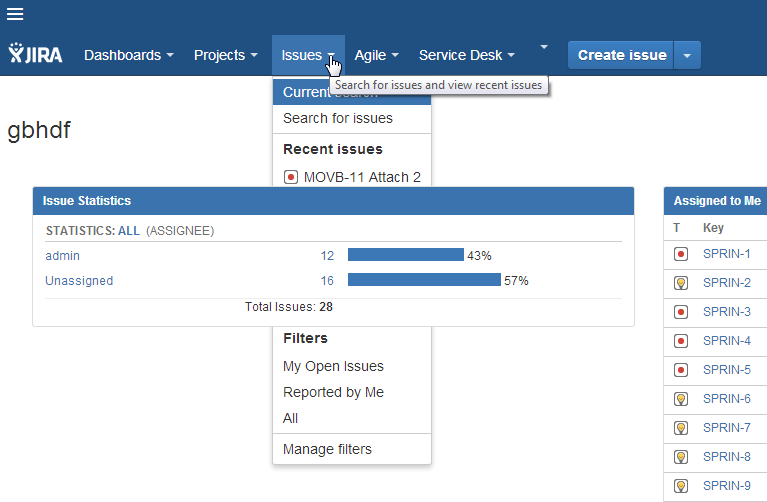Click the bug icon for SPRIN-4
This screenshot has width=767, height=502.
click(x=680, y=341)
